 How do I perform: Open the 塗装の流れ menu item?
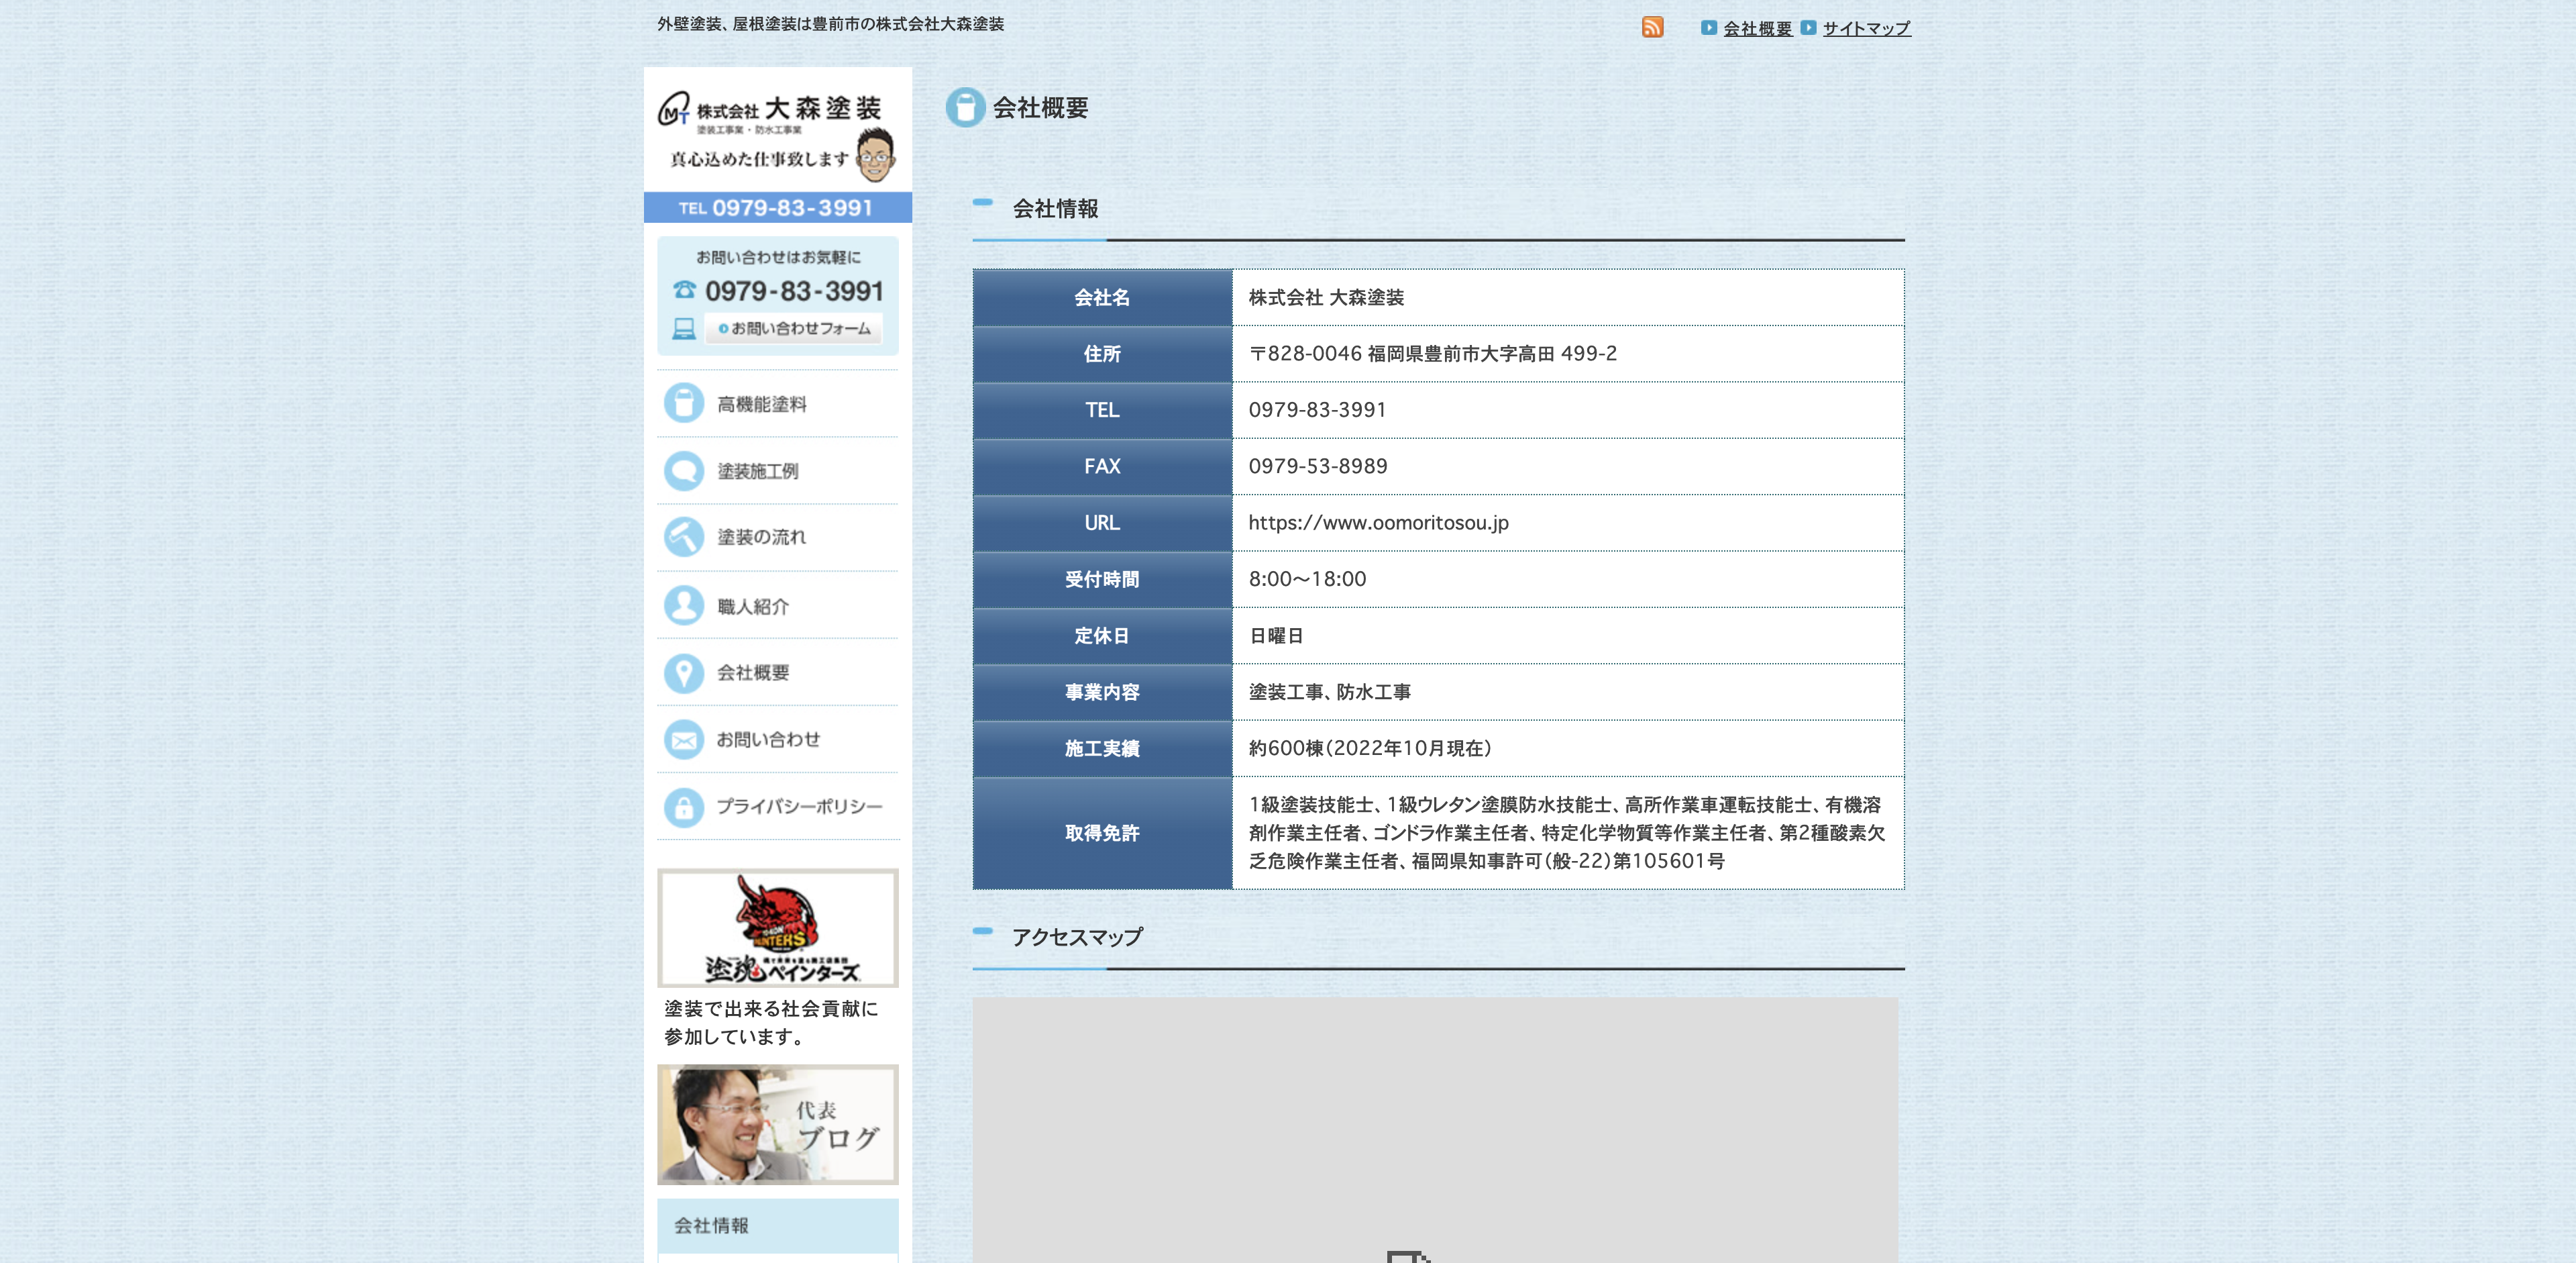pyautogui.click(x=777, y=537)
